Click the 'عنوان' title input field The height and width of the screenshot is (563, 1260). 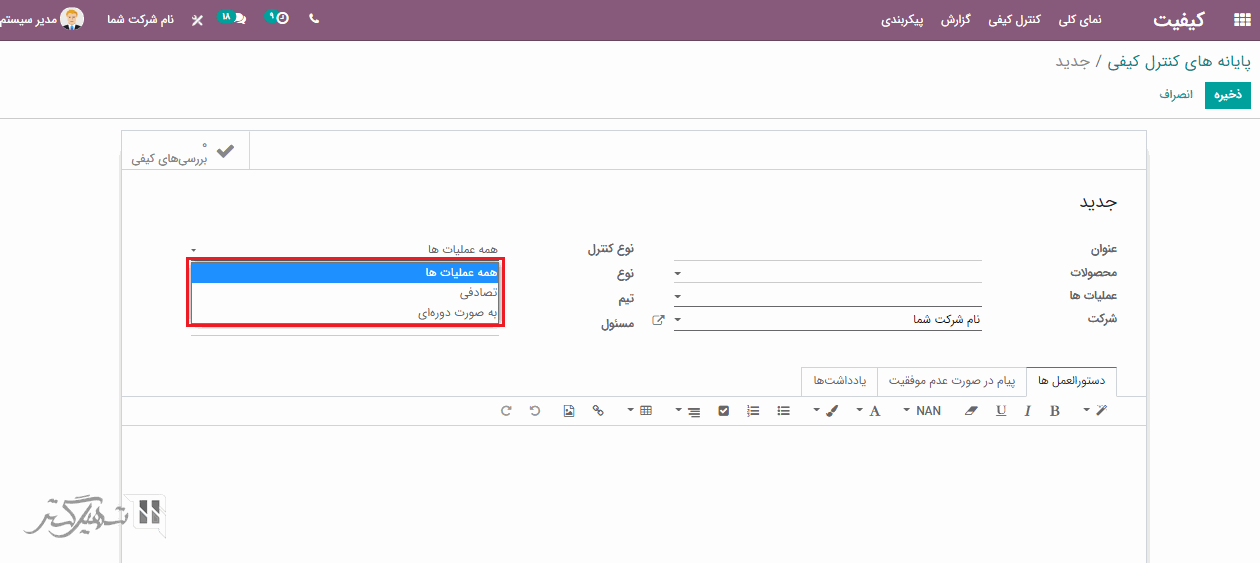point(827,249)
